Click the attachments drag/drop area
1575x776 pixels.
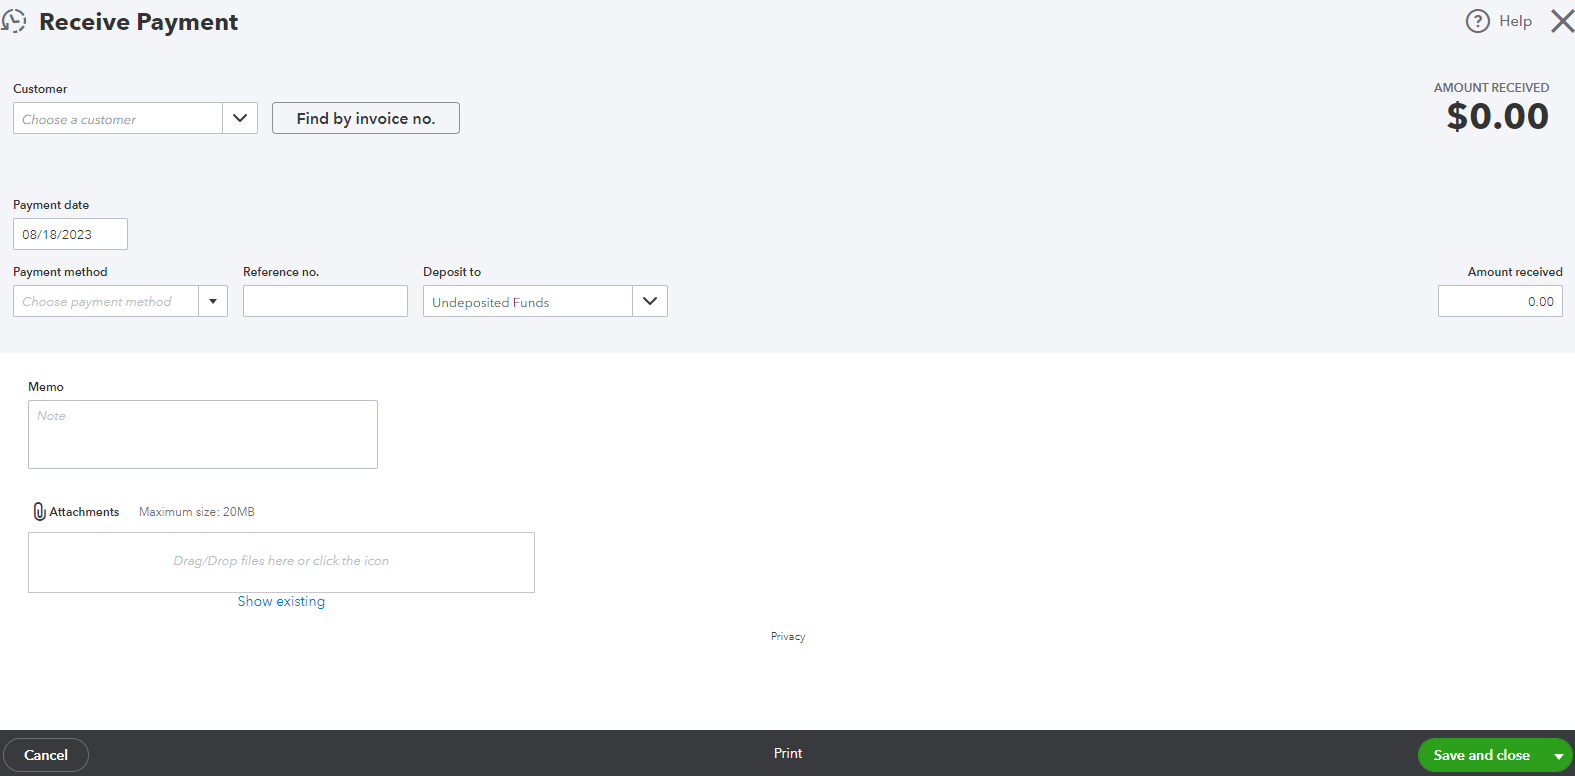tap(281, 562)
